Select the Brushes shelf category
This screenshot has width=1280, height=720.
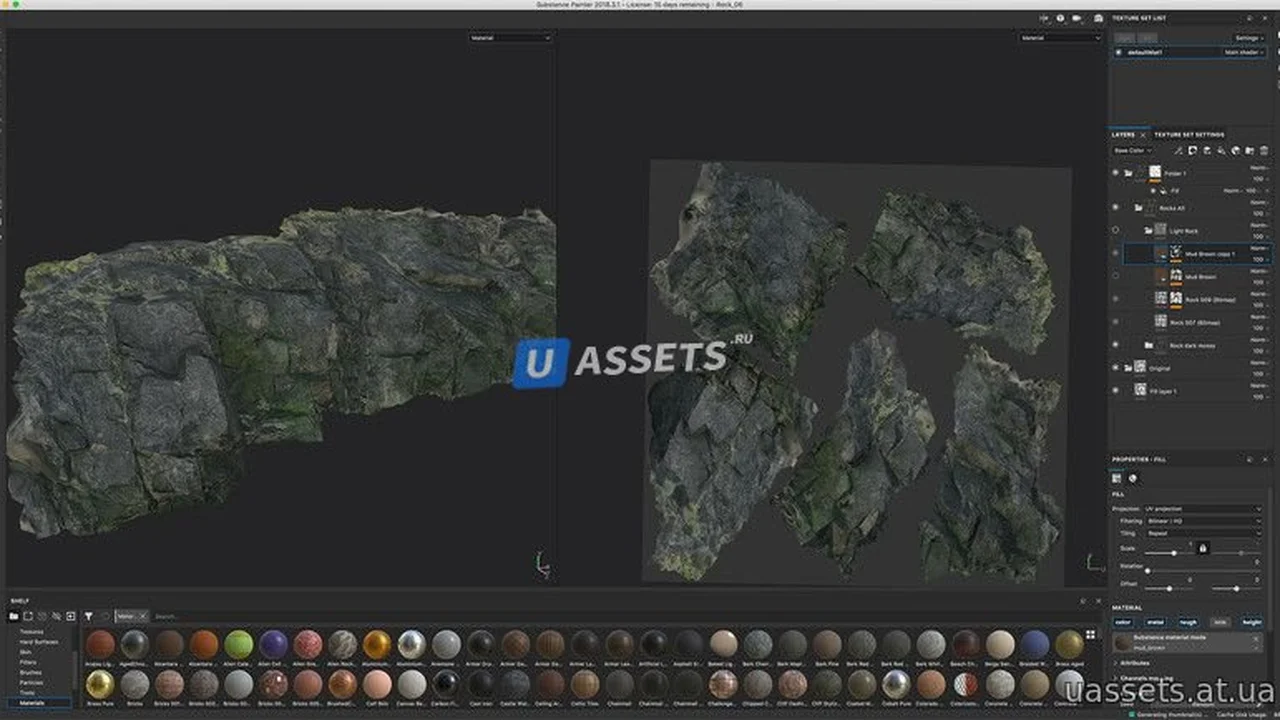click(x=31, y=672)
